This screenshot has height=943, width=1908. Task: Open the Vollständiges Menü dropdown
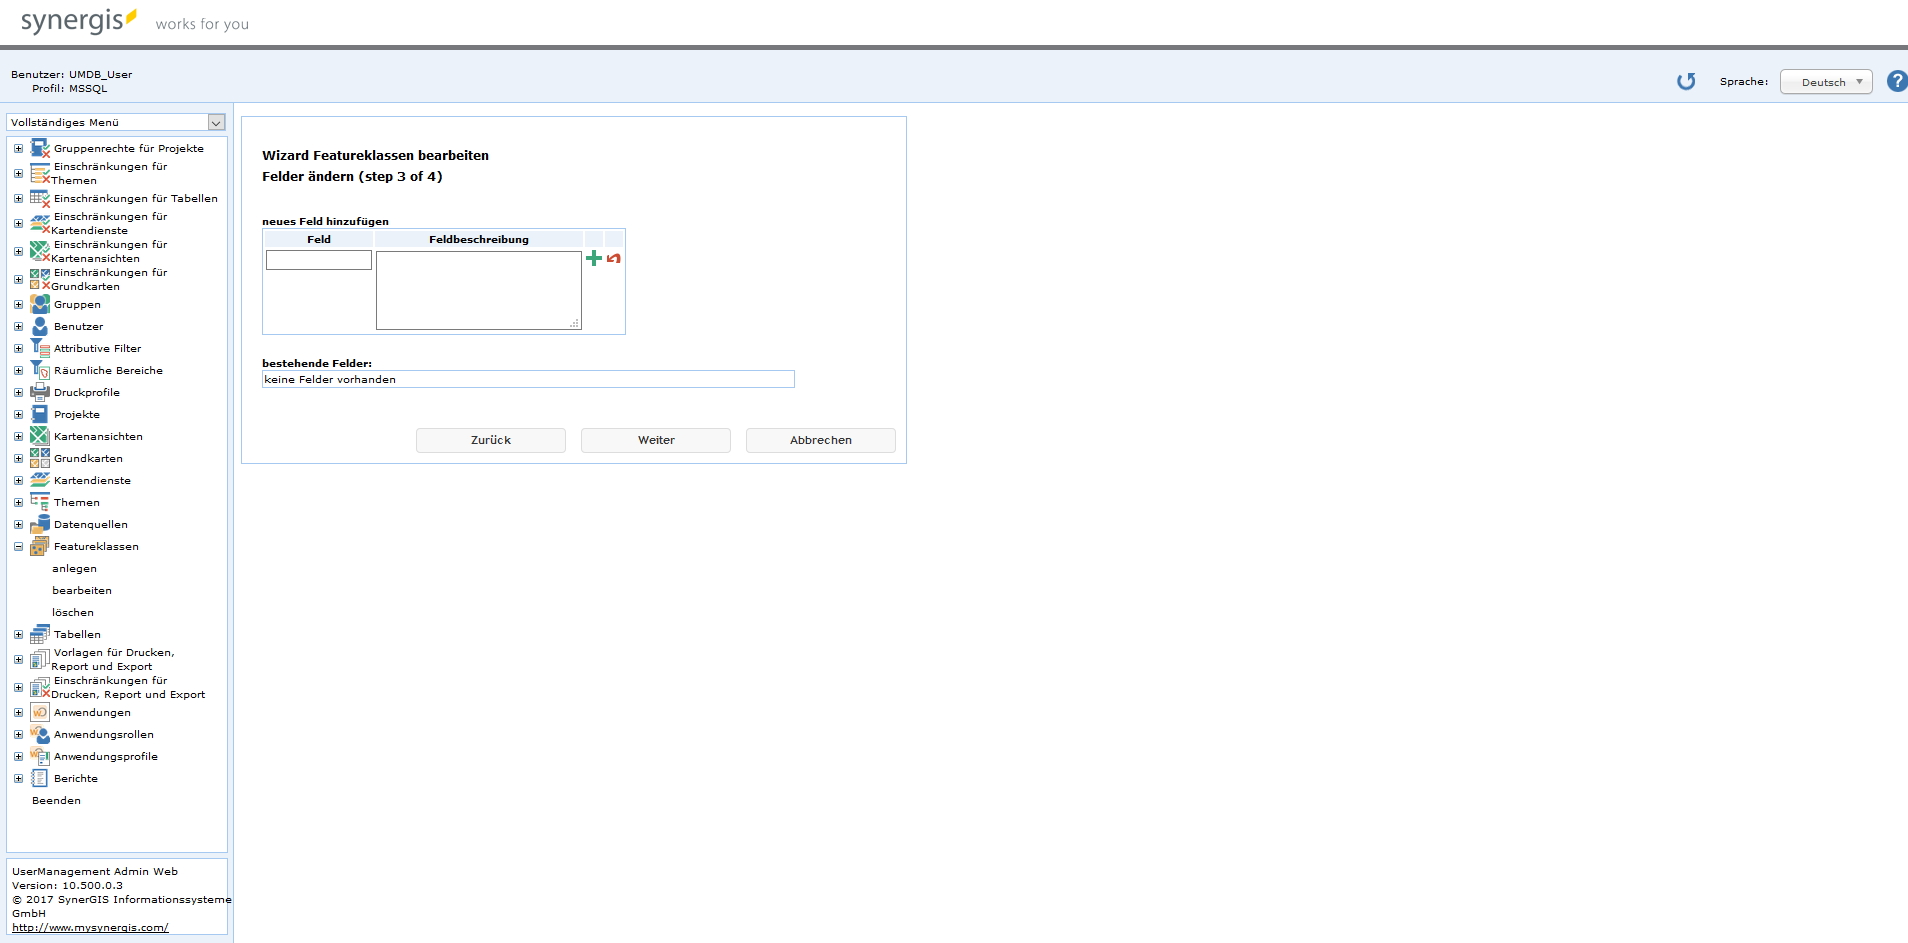(216, 122)
